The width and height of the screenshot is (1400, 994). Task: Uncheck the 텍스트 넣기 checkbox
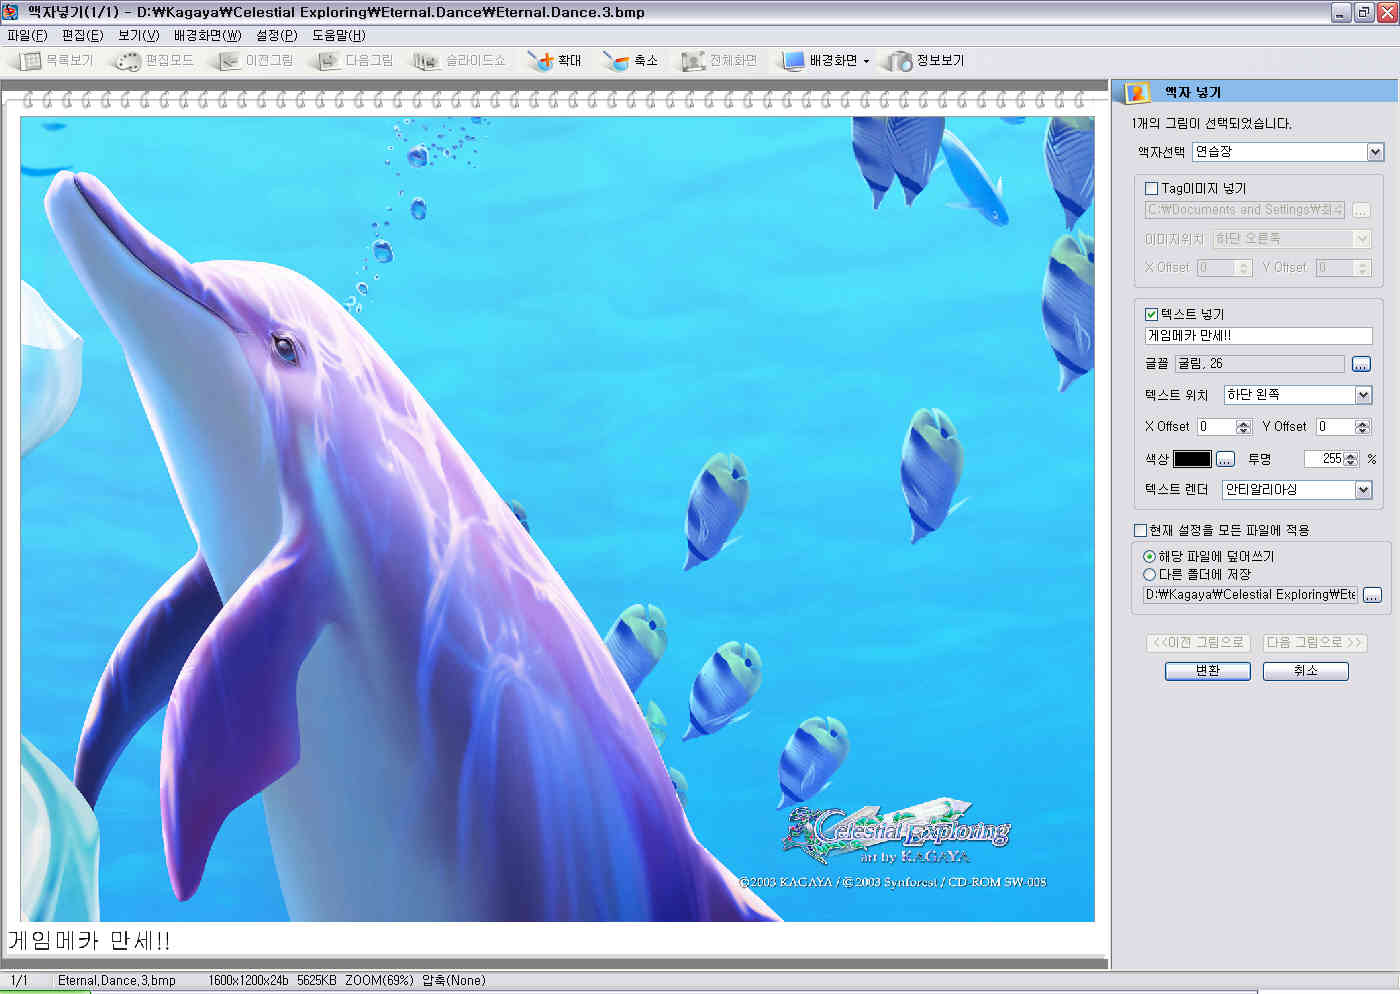tap(1151, 314)
